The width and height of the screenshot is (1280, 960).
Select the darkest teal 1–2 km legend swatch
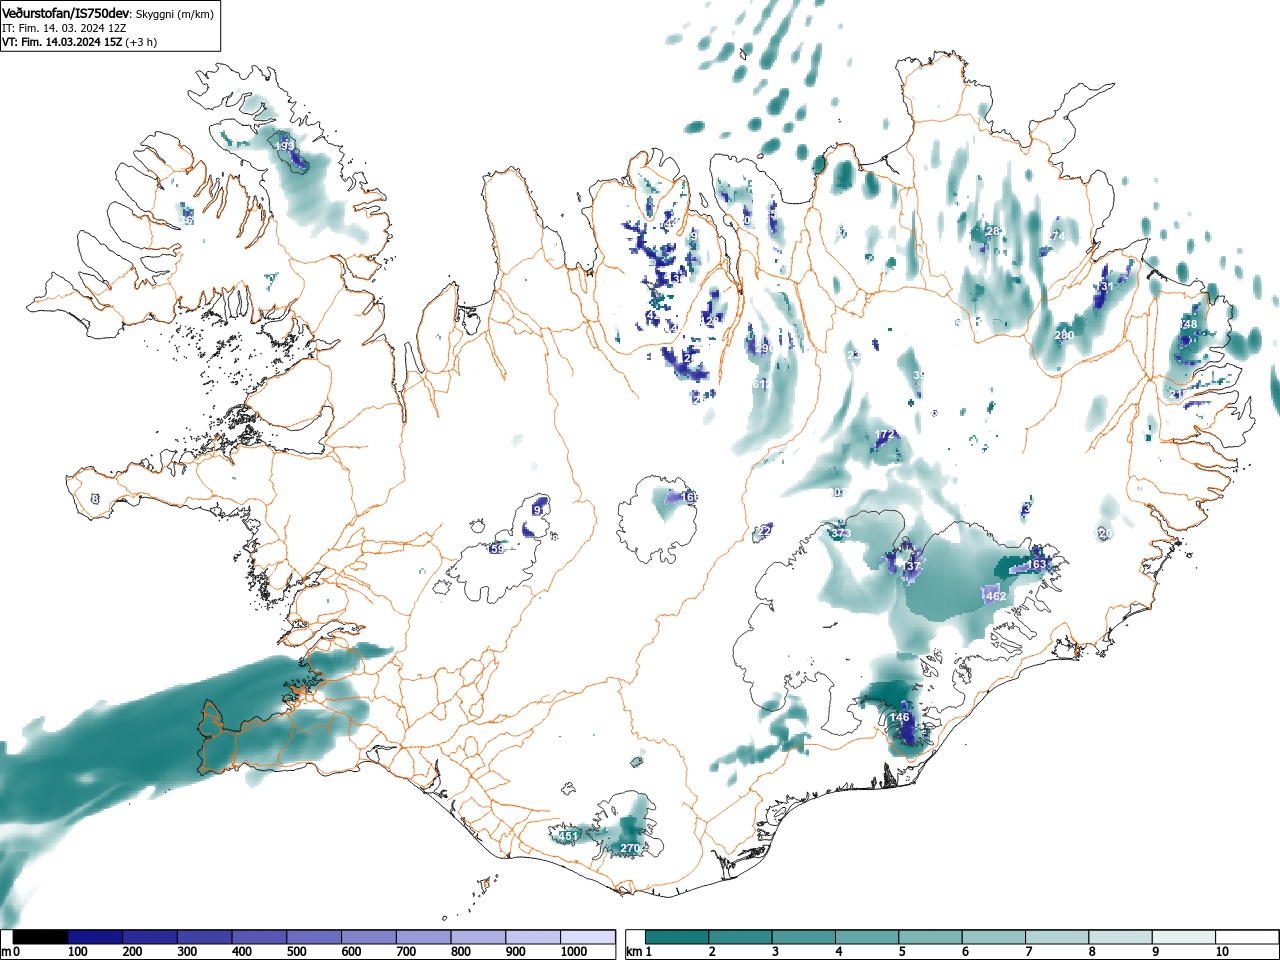point(677,937)
